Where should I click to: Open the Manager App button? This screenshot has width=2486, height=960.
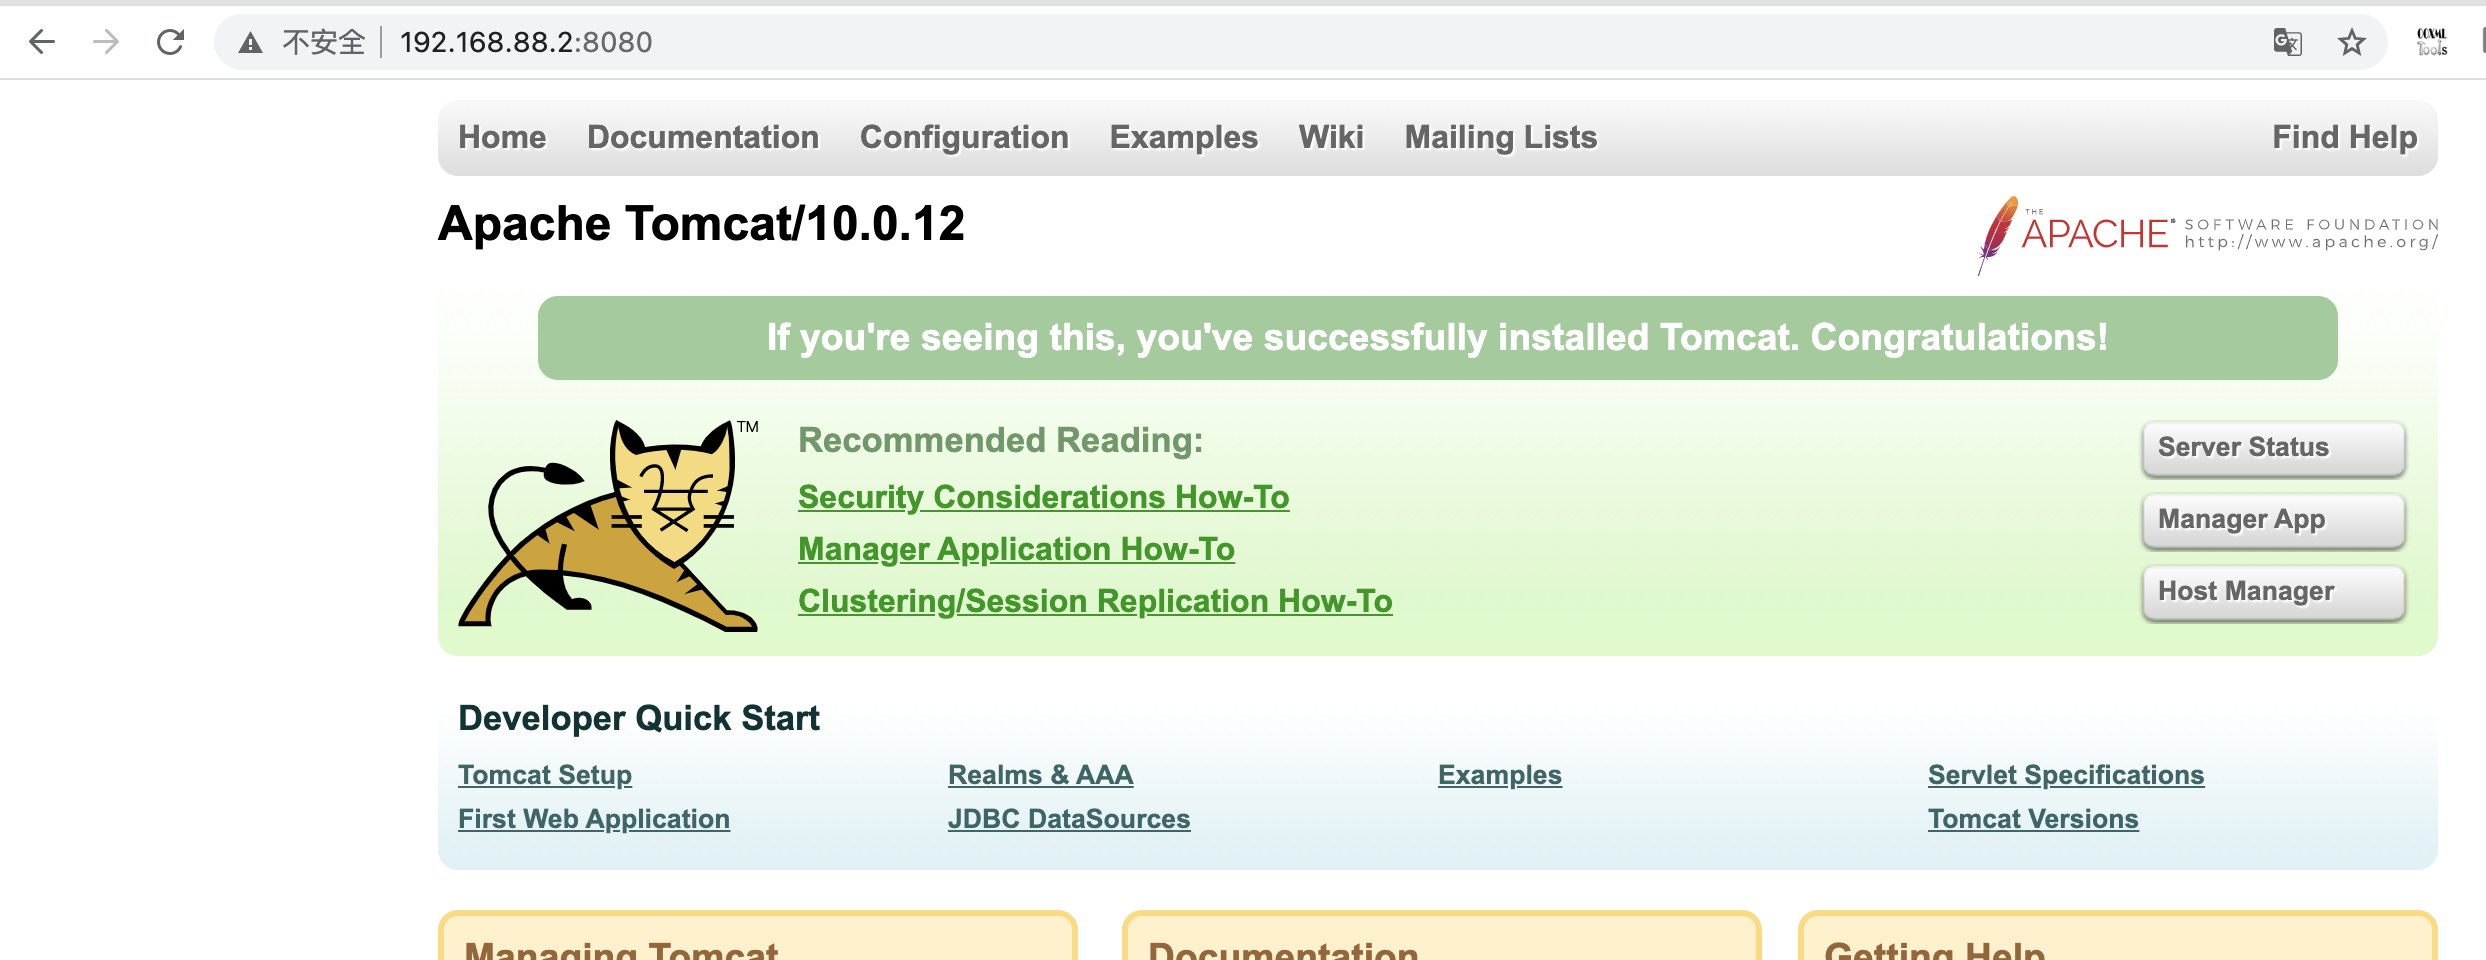click(x=2274, y=520)
